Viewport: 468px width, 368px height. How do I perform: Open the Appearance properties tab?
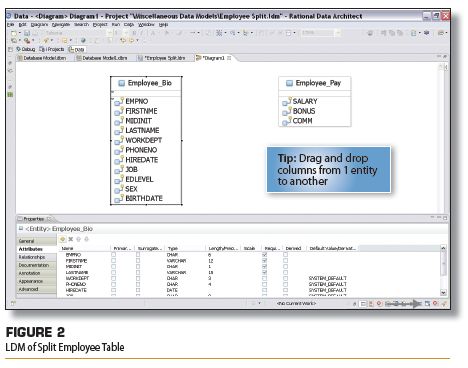click(x=37, y=281)
